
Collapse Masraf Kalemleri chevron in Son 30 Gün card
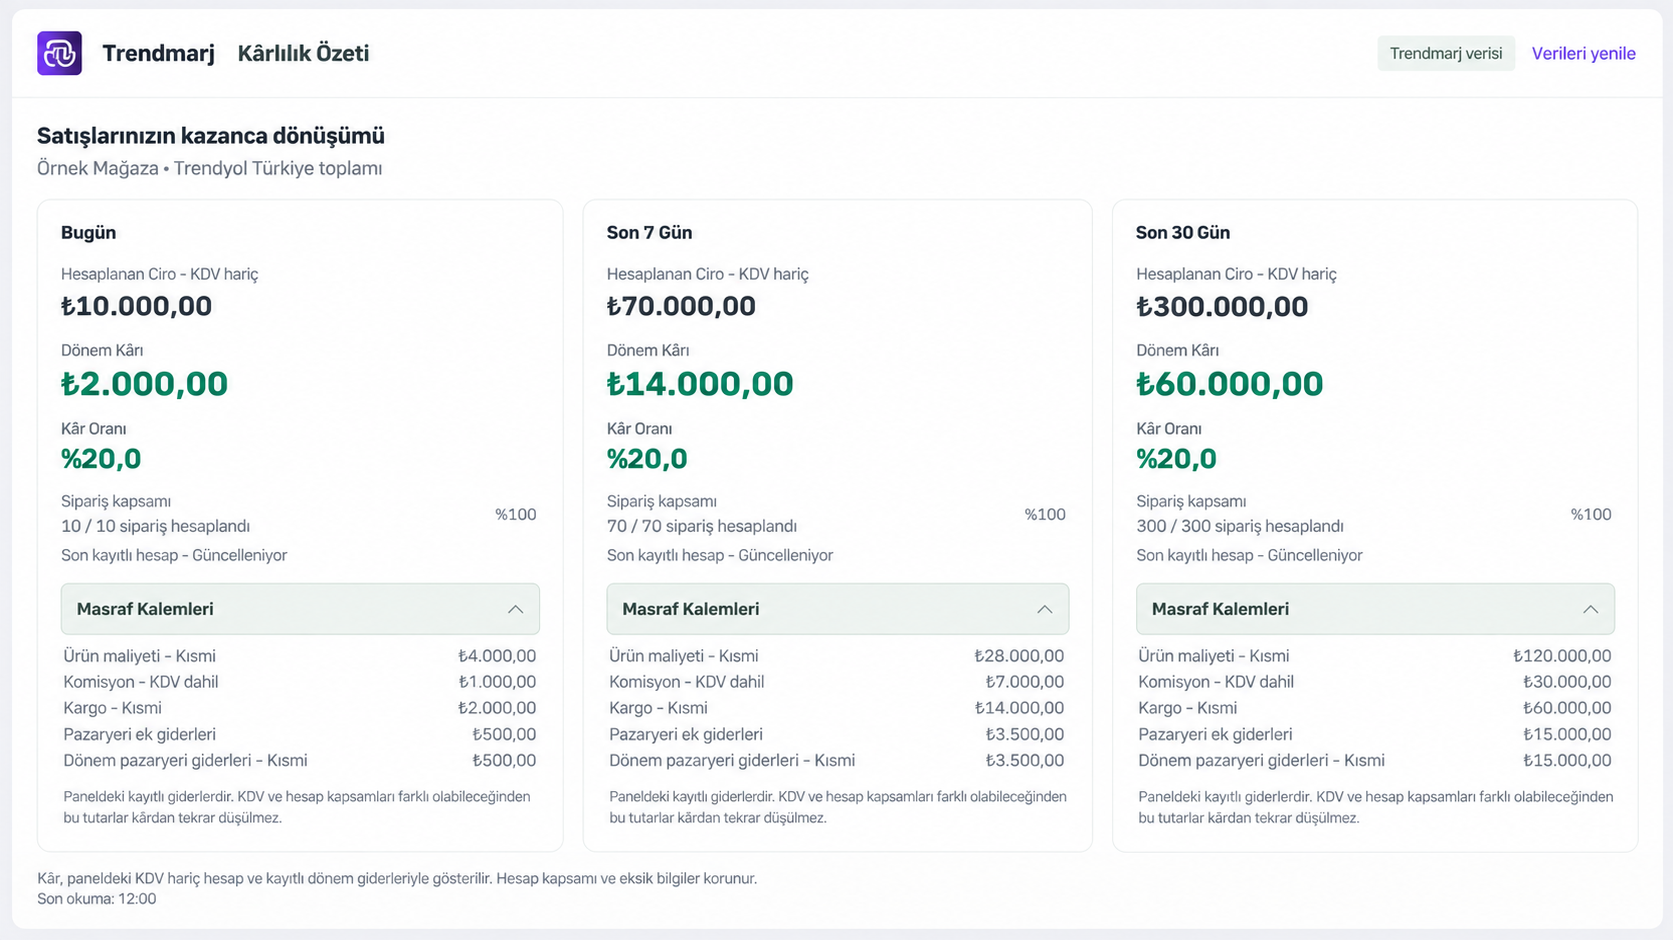[x=1590, y=609]
